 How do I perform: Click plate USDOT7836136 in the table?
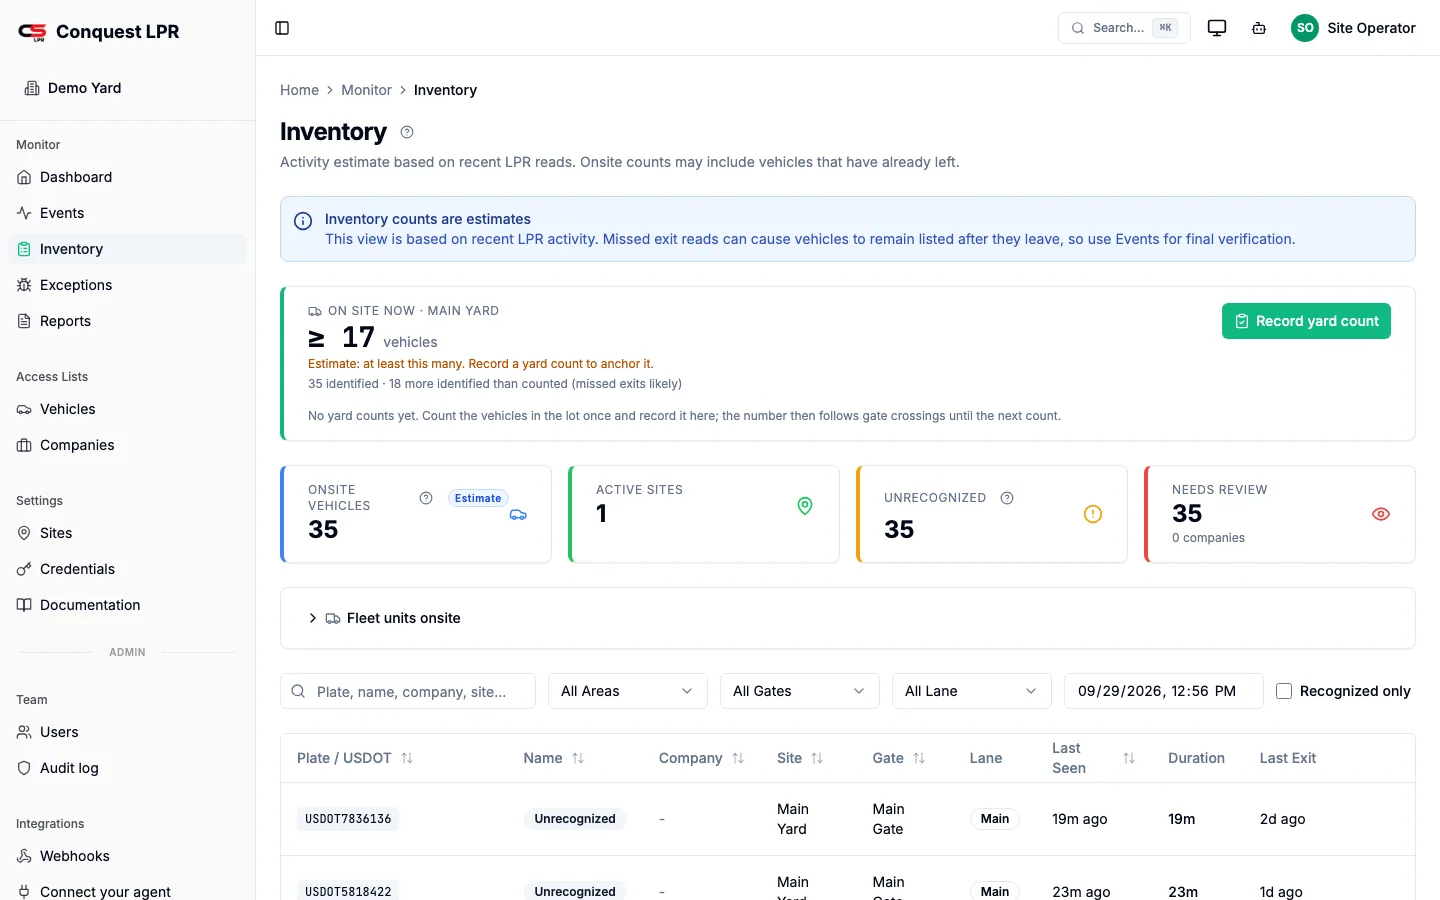[x=348, y=819]
